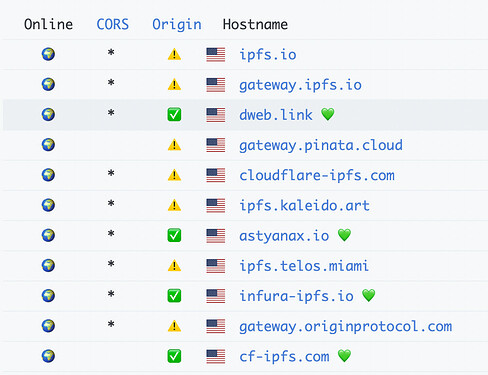Click the US flag beside ipfs.telos.miami
The image size is (488, 375).
tap(216, 266)
